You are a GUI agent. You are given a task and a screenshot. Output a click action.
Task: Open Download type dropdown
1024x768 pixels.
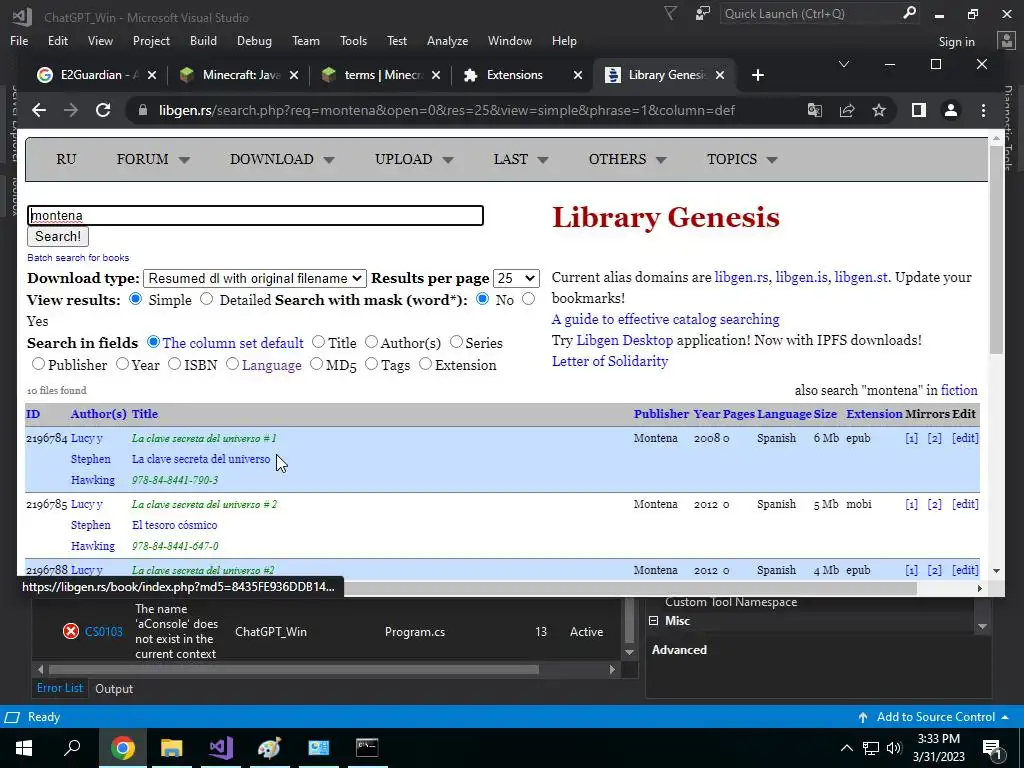point(255,278)
